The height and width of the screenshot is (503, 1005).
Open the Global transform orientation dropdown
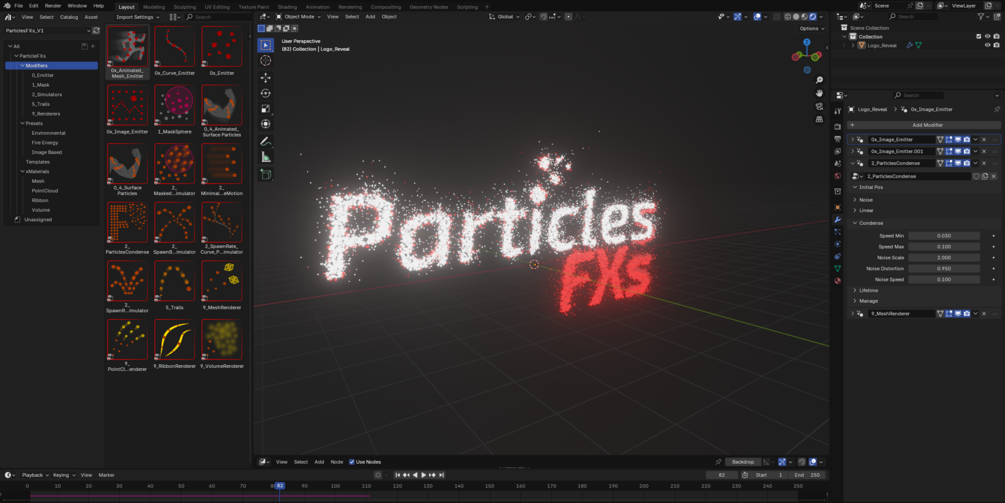(505, 17)
